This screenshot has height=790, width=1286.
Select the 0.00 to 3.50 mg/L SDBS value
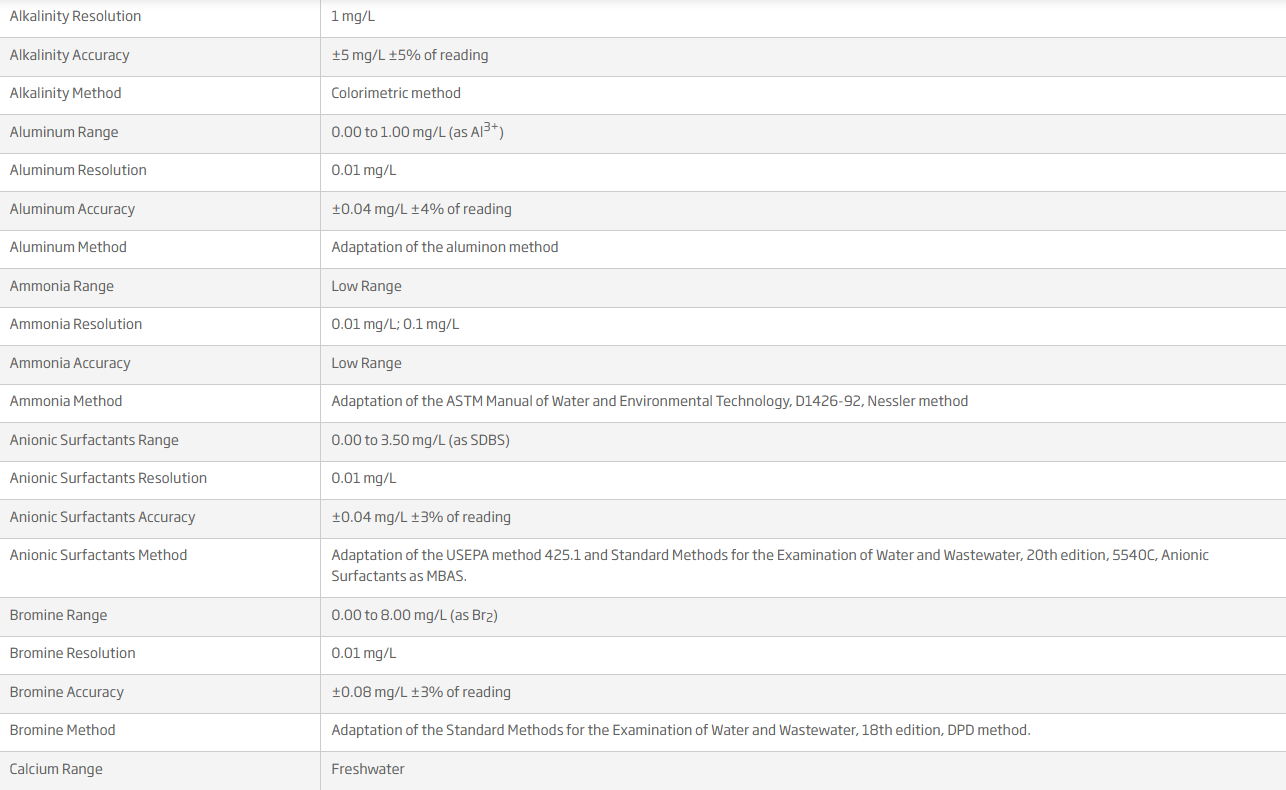click(x=420, y=440)
